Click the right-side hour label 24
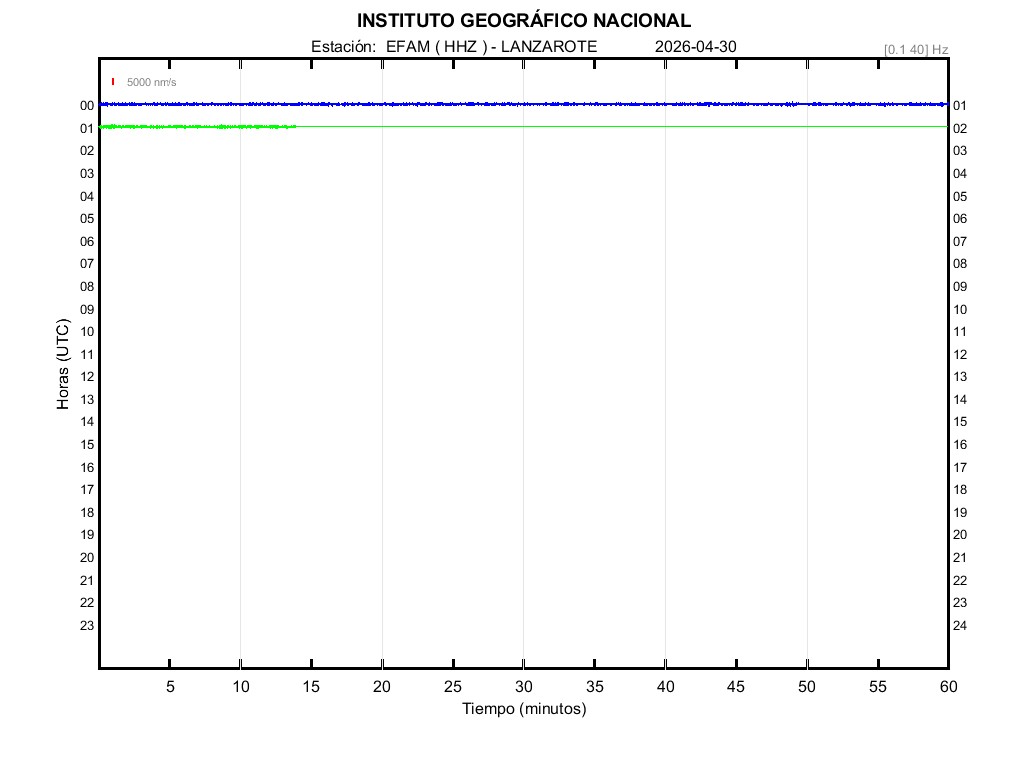This screenshot has width=1024, height=768. pos(960,626)
